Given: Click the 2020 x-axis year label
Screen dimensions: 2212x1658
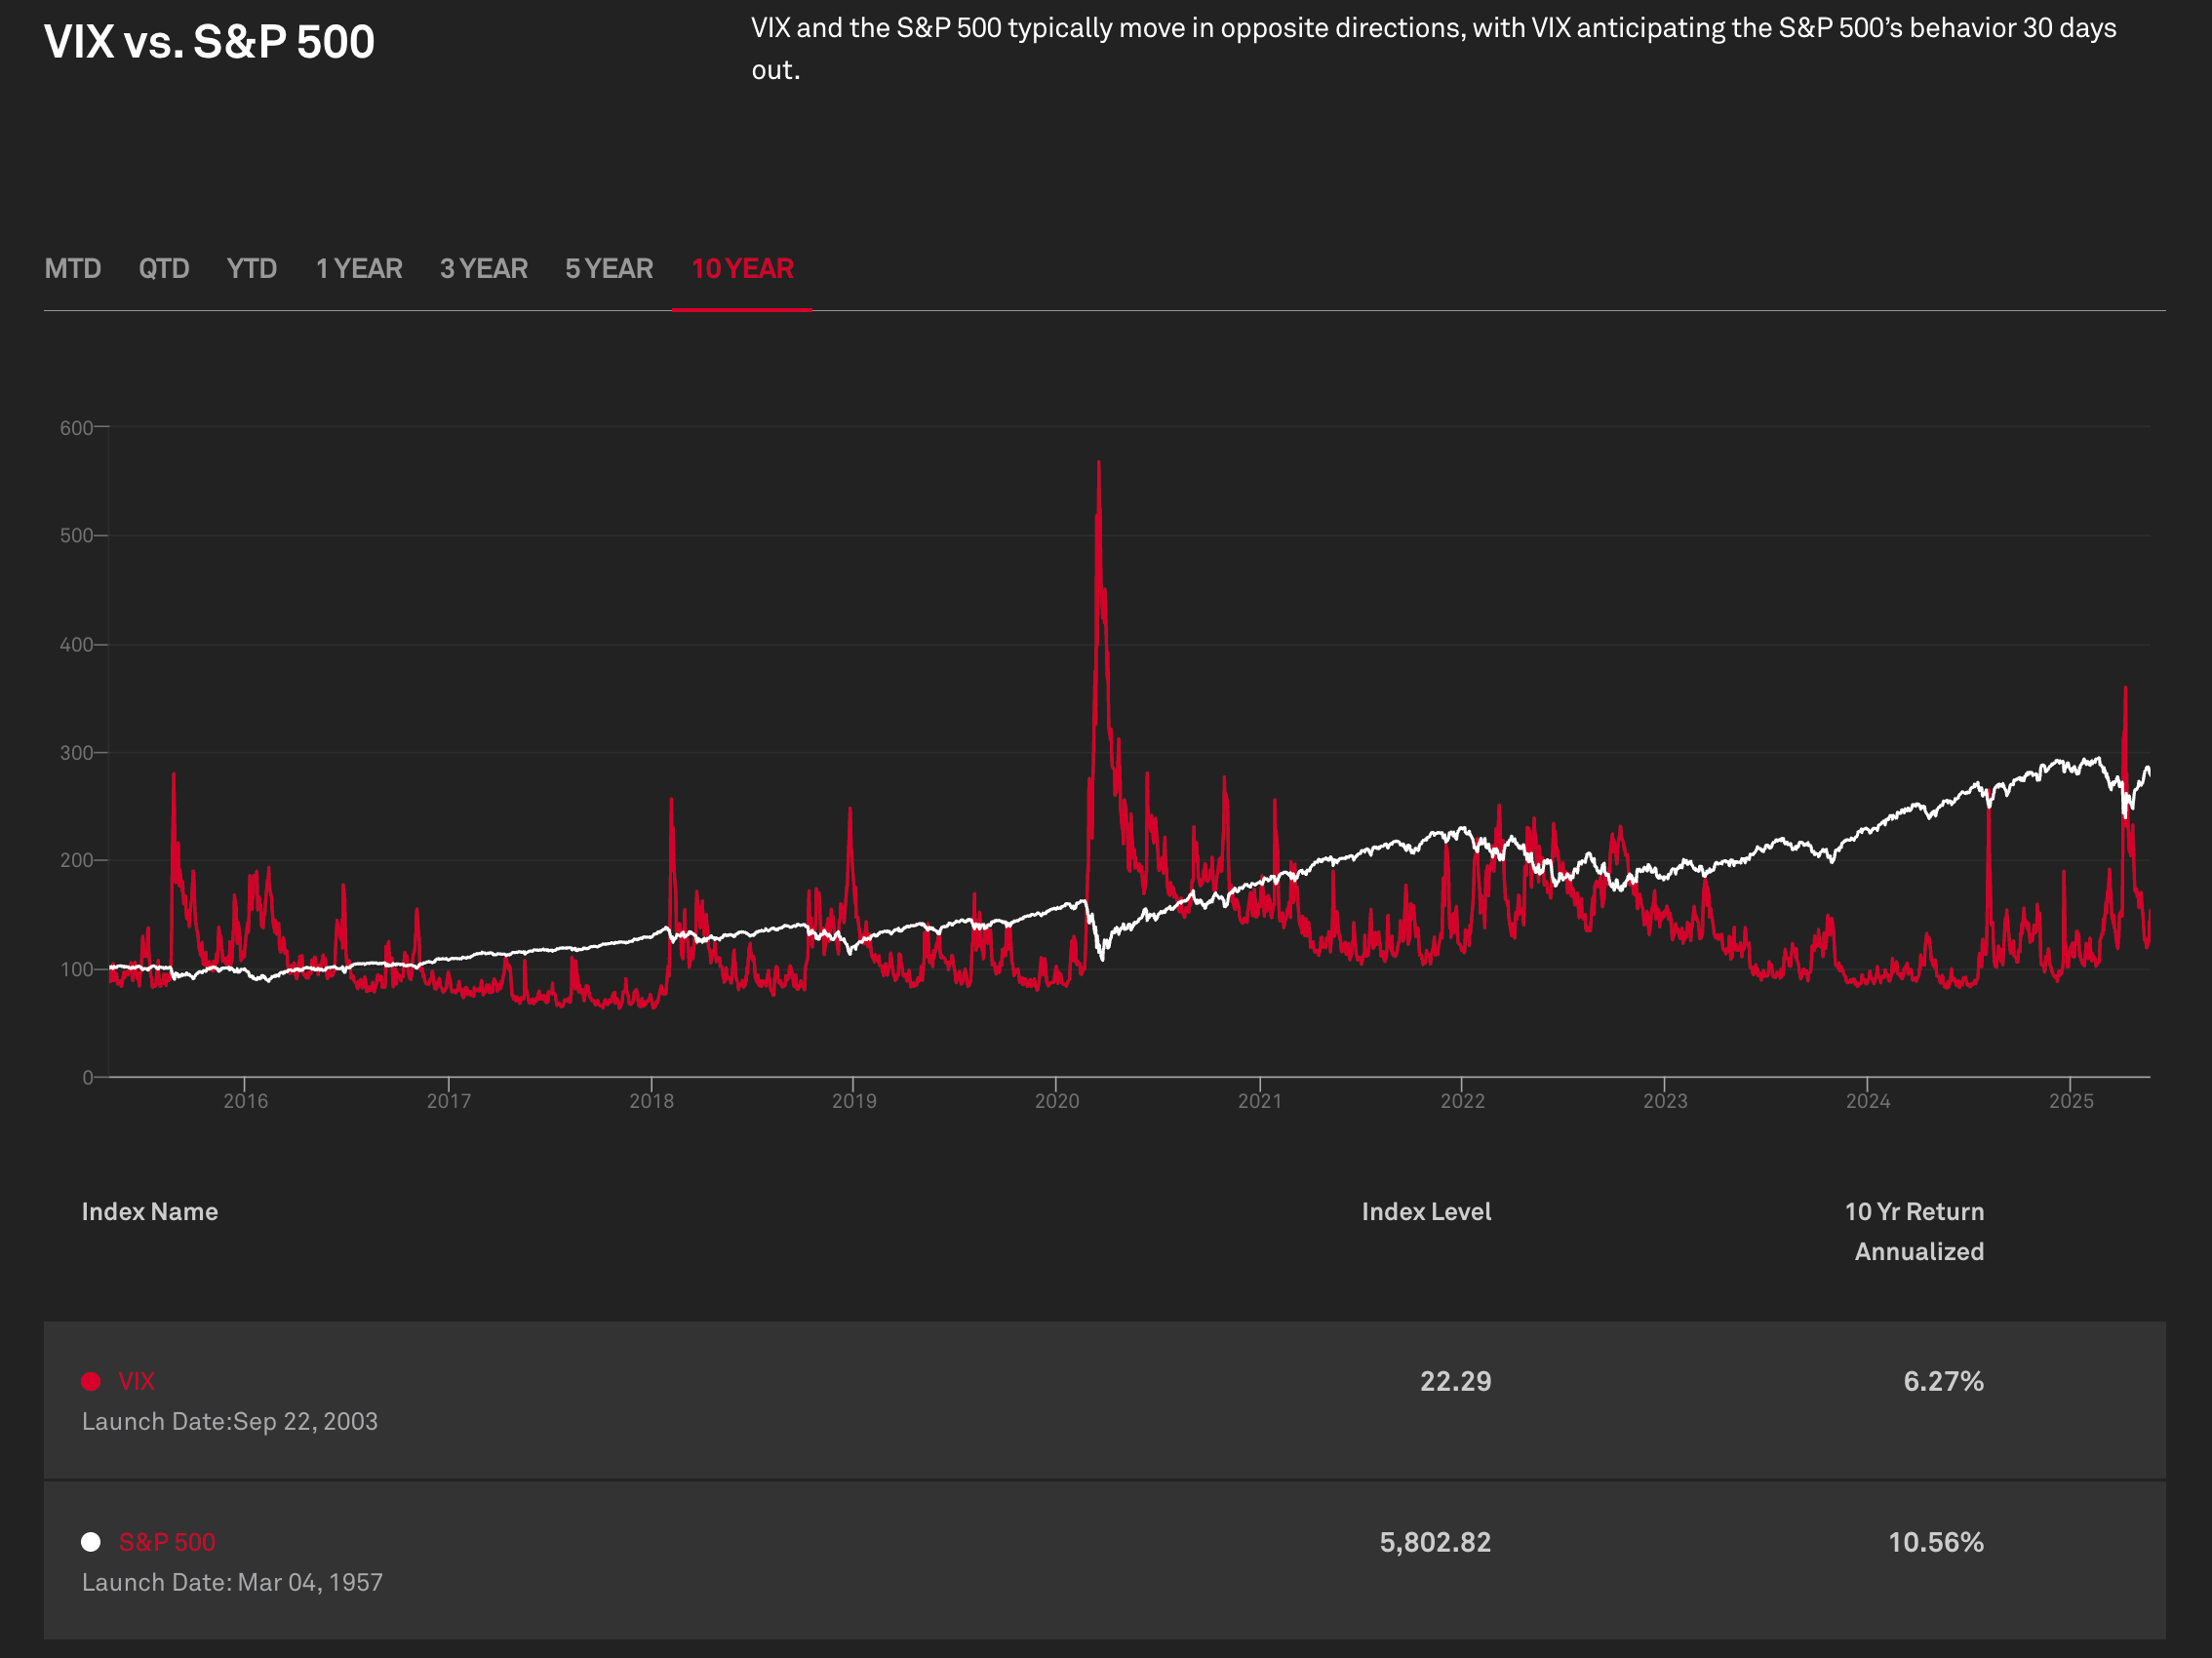Looking at the screenshot, I should (1057, 1101).
